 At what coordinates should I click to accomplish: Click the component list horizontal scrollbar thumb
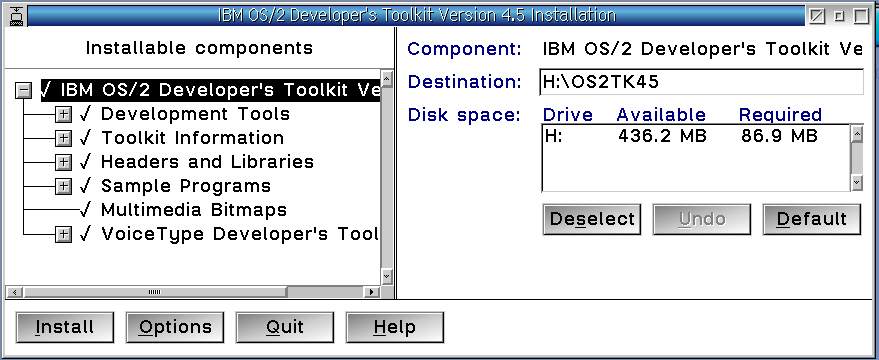point(155,292)
